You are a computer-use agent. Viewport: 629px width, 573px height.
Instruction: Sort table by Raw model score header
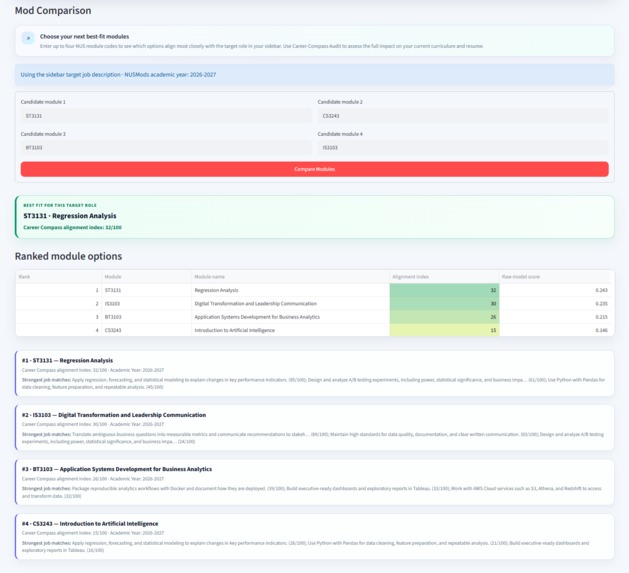[x=555, y=277]
